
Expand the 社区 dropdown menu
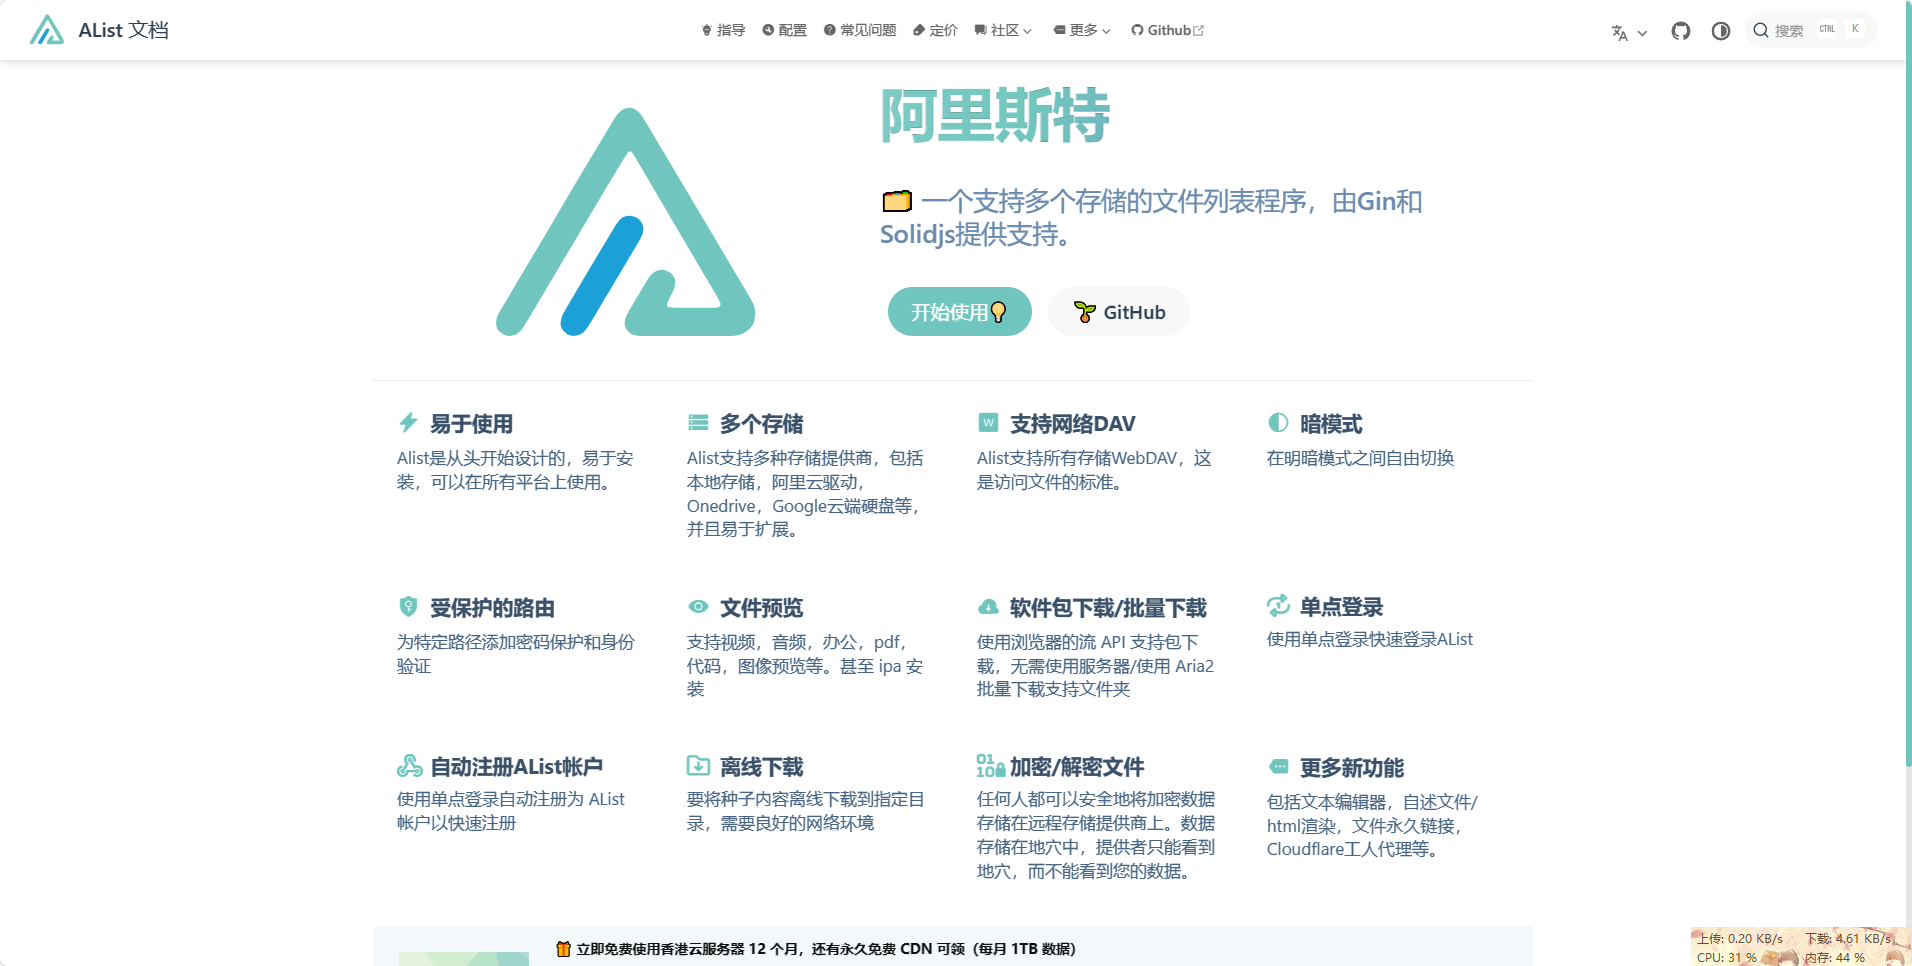[x=1003, y=30]
